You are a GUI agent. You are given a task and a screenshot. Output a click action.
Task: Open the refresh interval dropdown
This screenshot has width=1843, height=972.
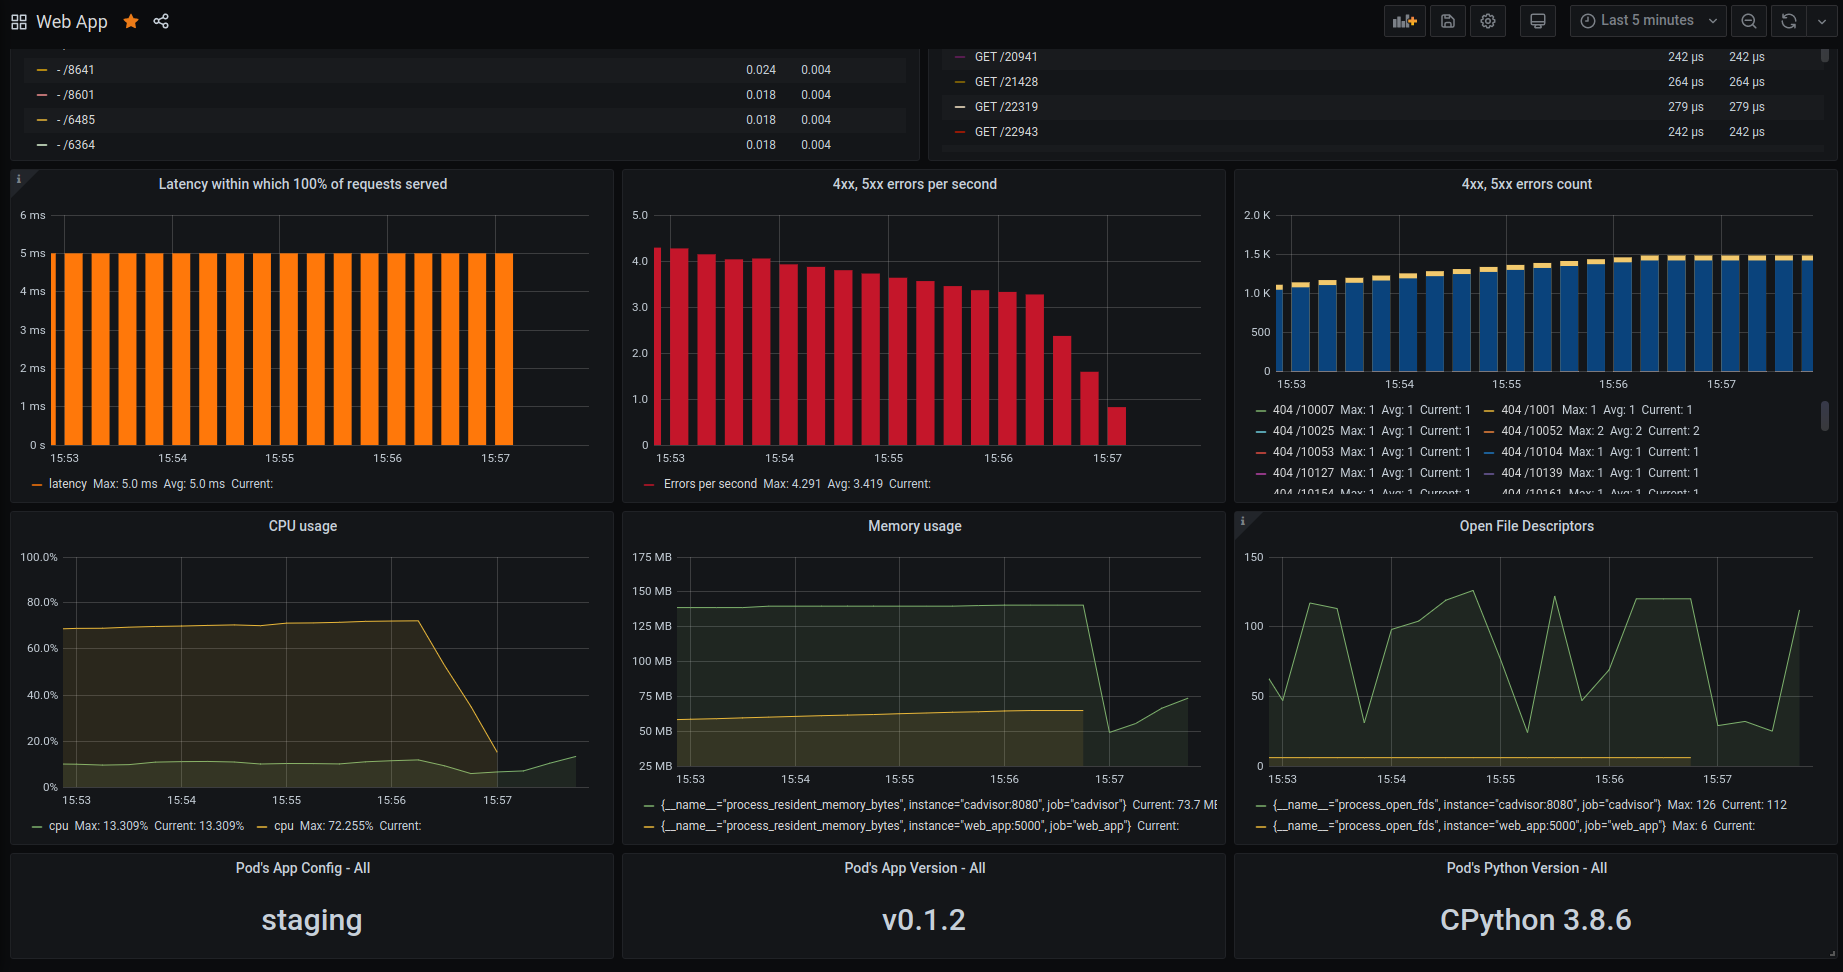tap(1822, 21)
